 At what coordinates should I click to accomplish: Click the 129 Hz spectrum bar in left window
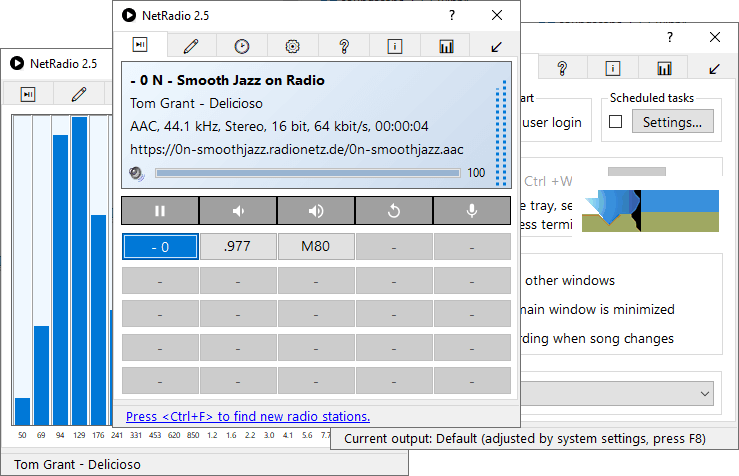tap(80, 271)
